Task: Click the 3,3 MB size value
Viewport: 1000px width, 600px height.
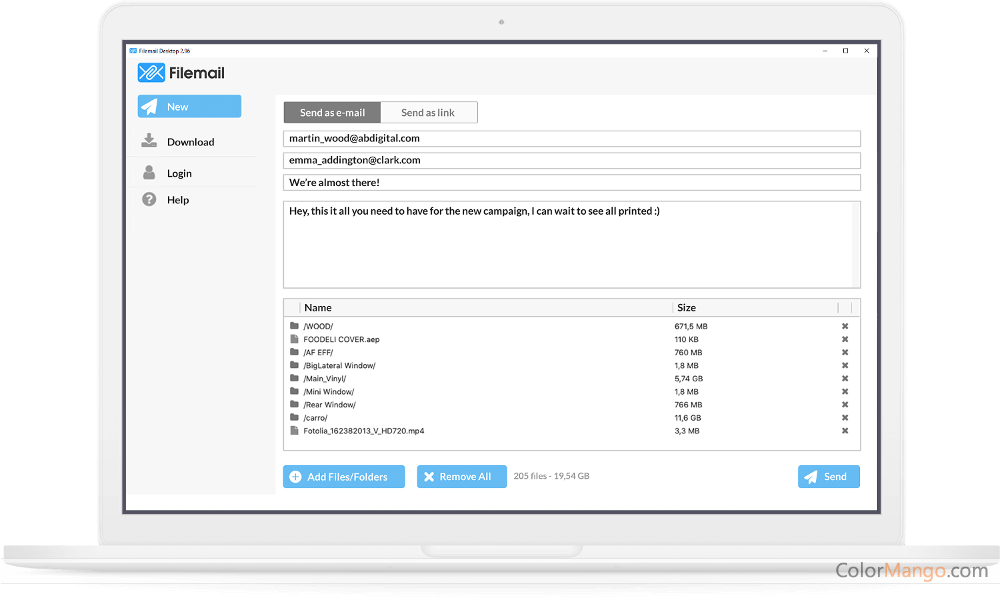Action: tap(687, 431)
